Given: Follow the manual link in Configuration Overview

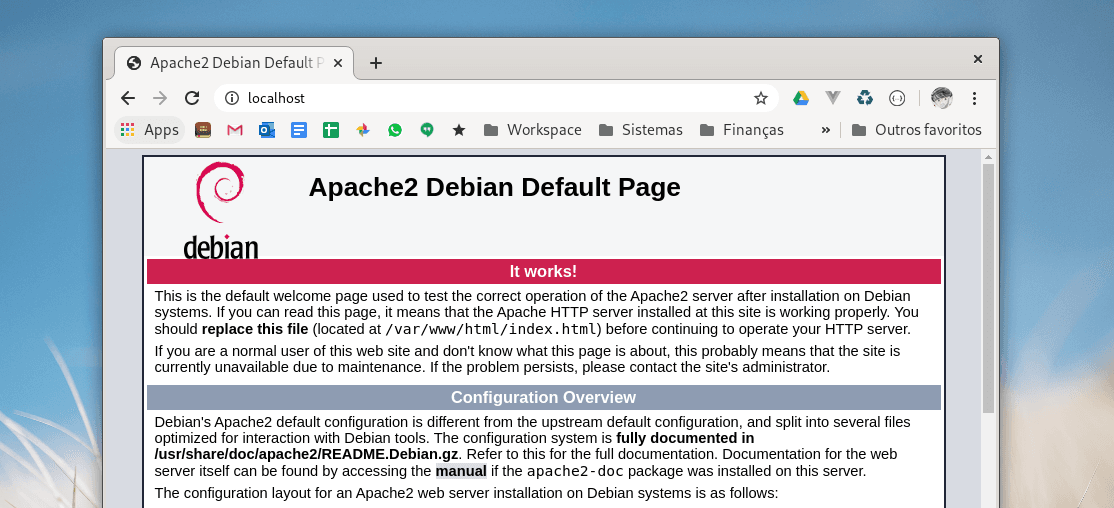Looking at the screenshot, I should coord(461,471).
